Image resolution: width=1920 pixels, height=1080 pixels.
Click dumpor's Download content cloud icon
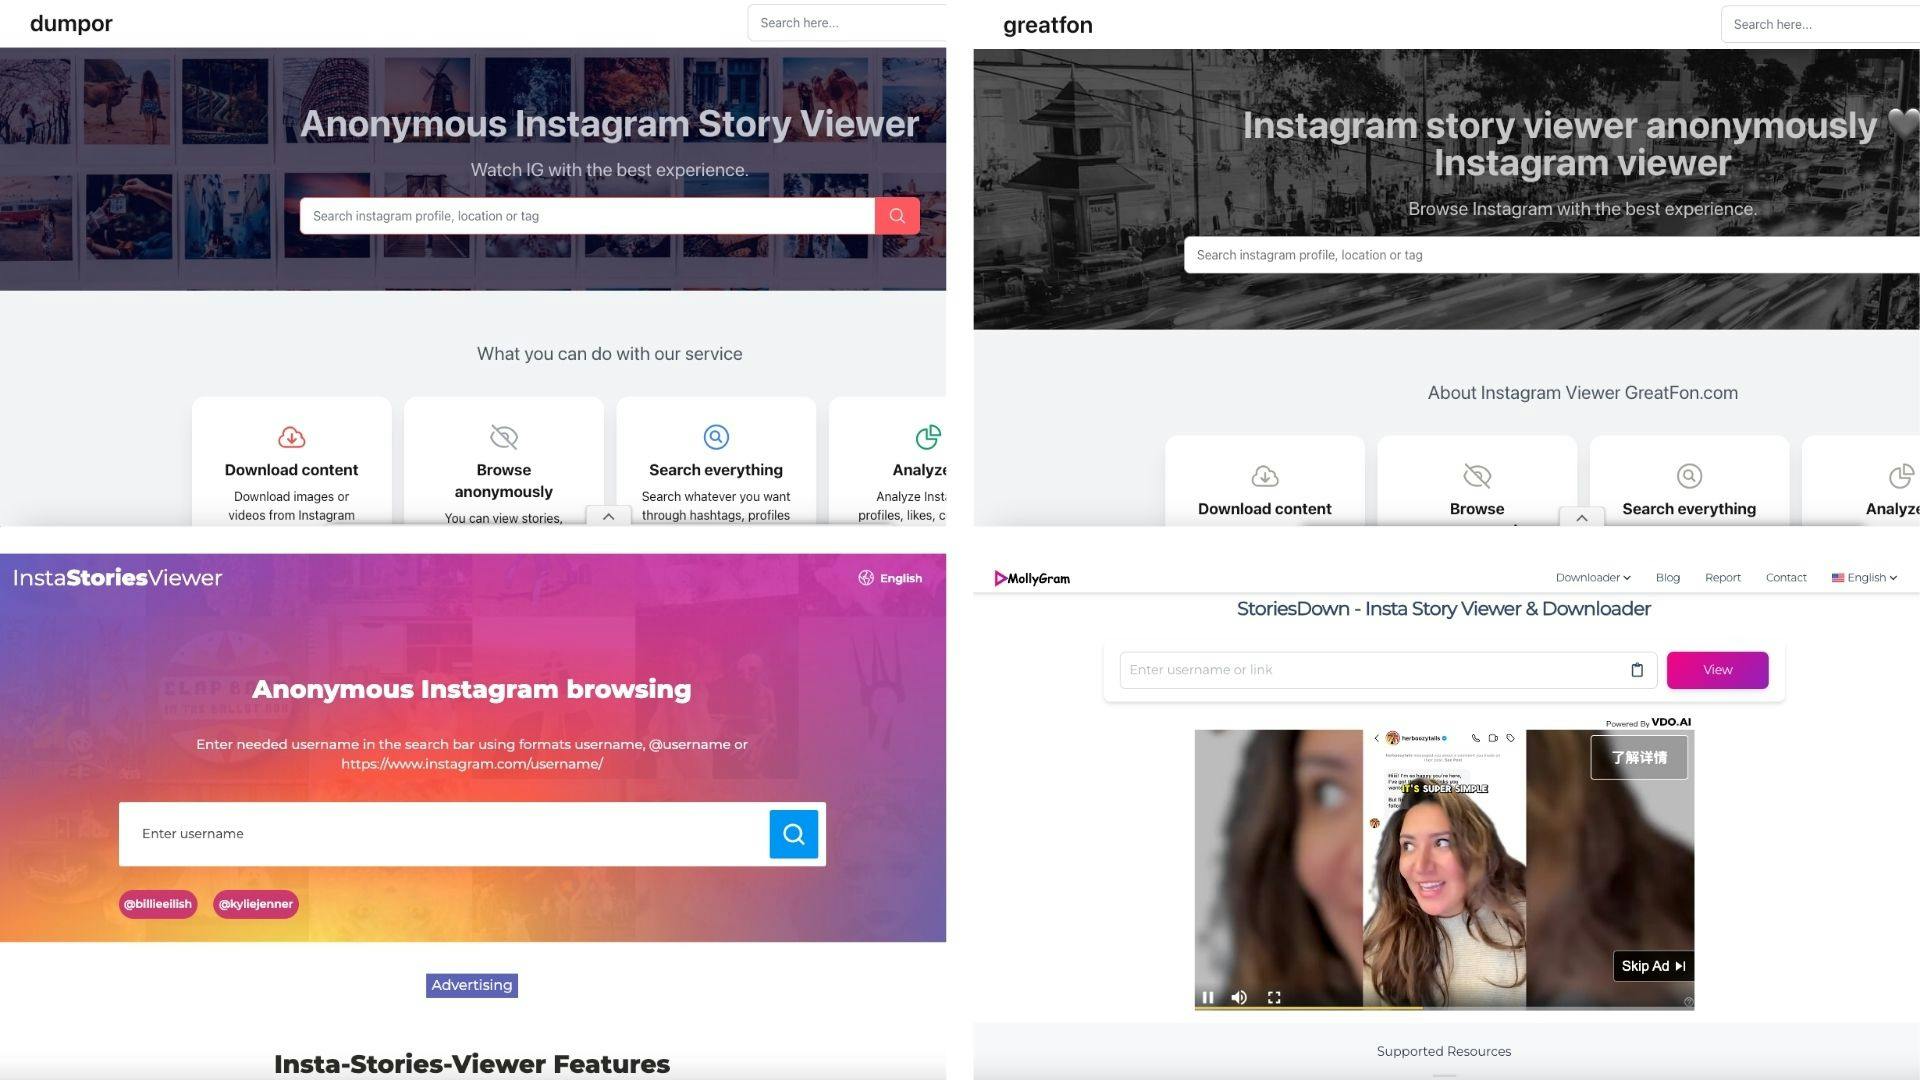[291, 437]
